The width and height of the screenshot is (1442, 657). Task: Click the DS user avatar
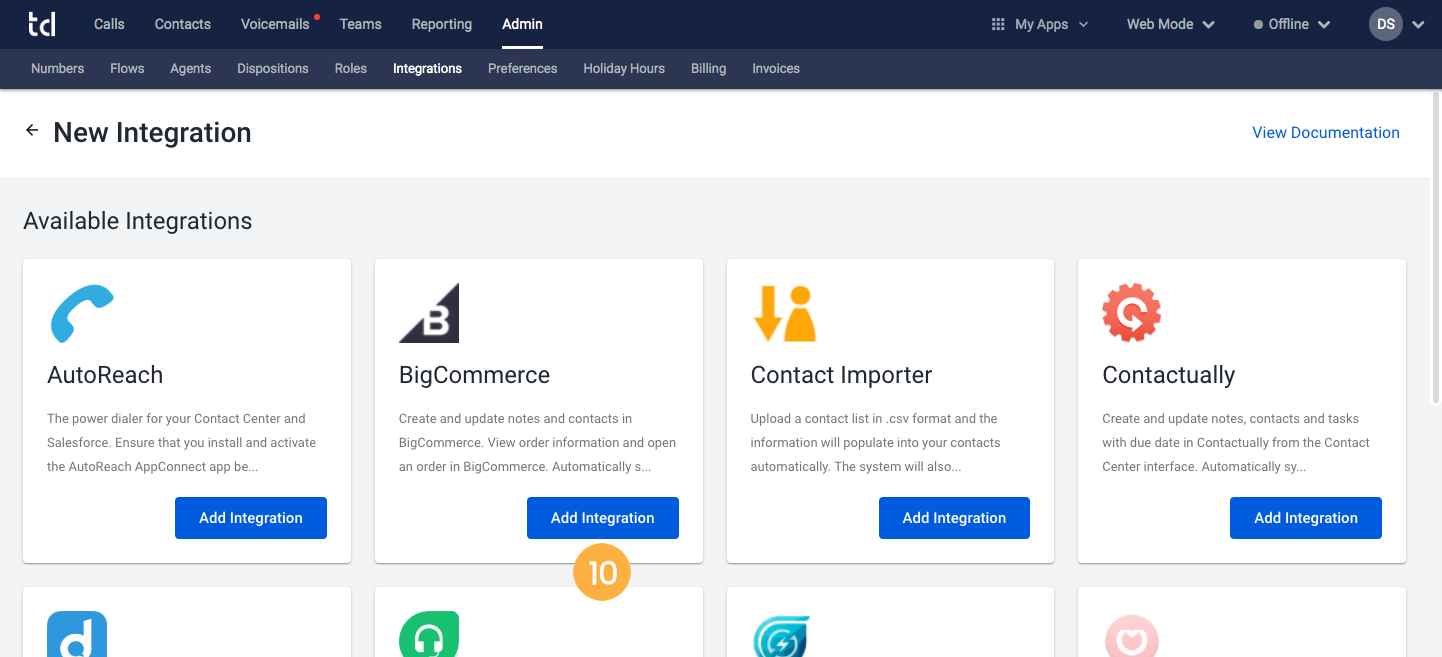pos(1386,24)
